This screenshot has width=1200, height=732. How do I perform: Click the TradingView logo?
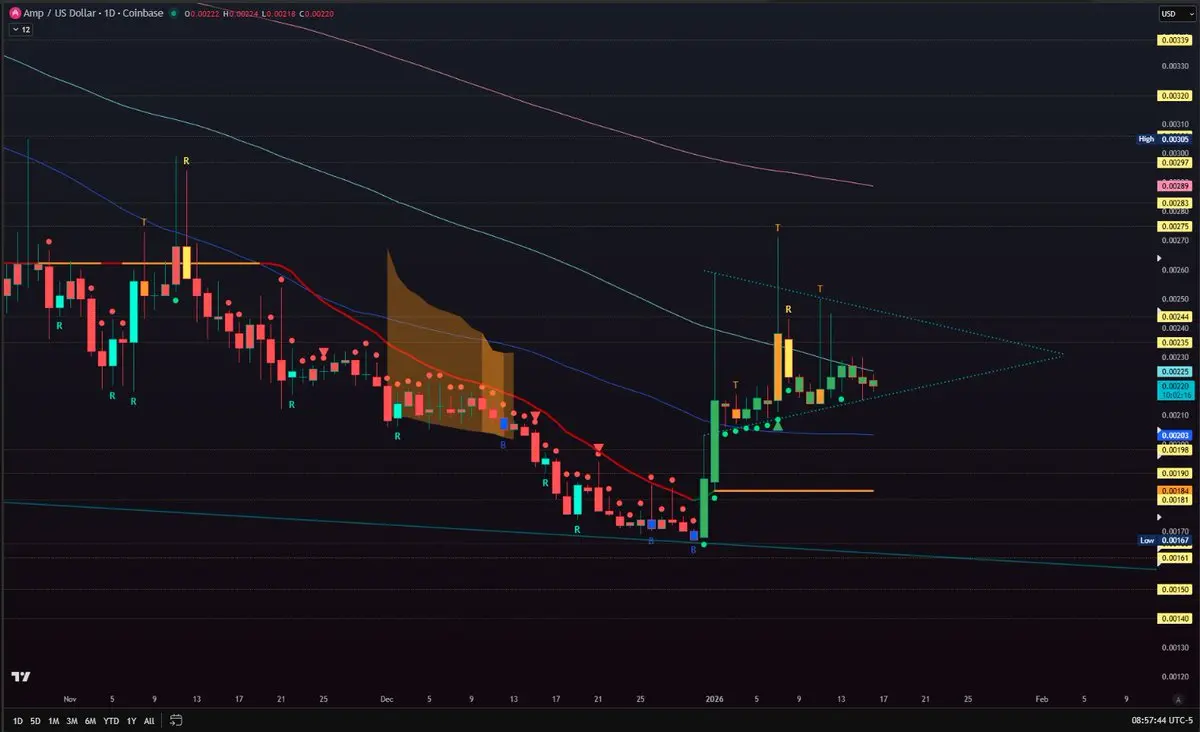(x=20, y=677)
